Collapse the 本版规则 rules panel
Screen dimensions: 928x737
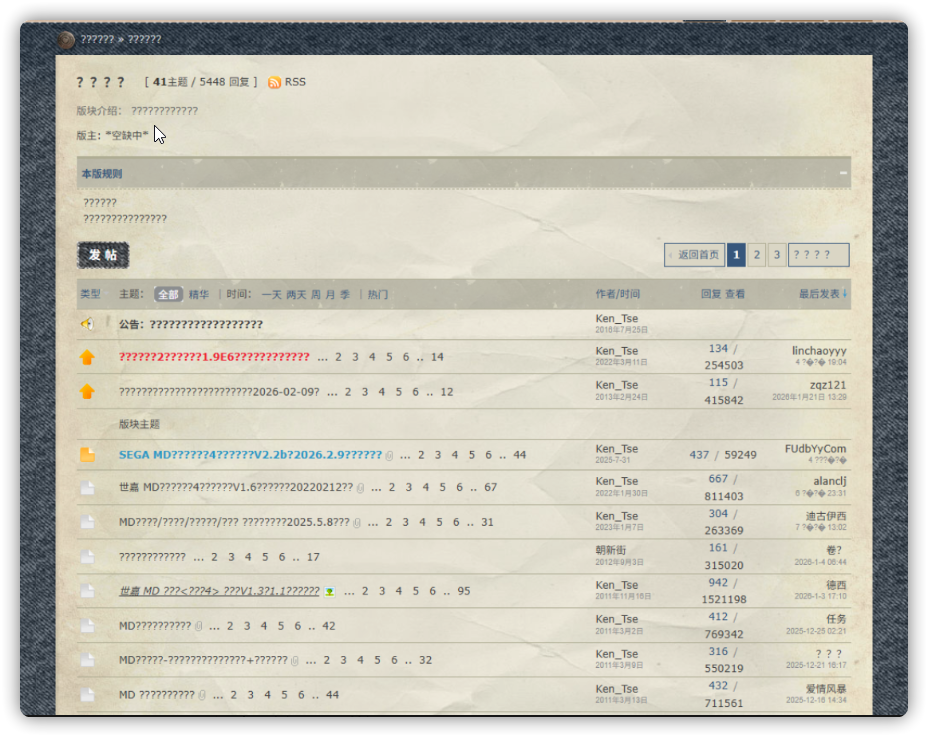843,173
